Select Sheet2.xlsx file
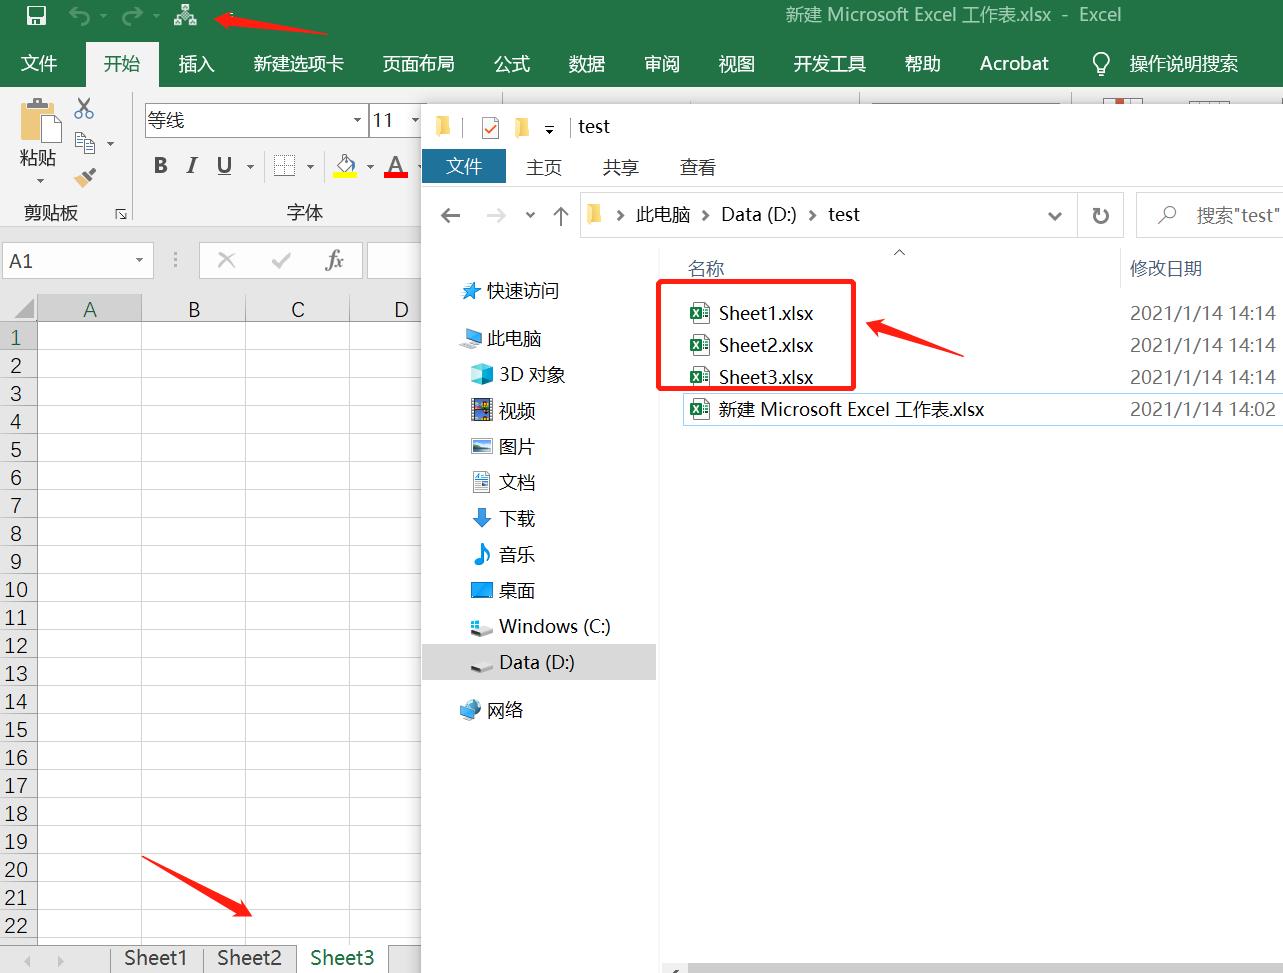The height and width of the screenshot is (973, 1283). [x=766, y=345]
